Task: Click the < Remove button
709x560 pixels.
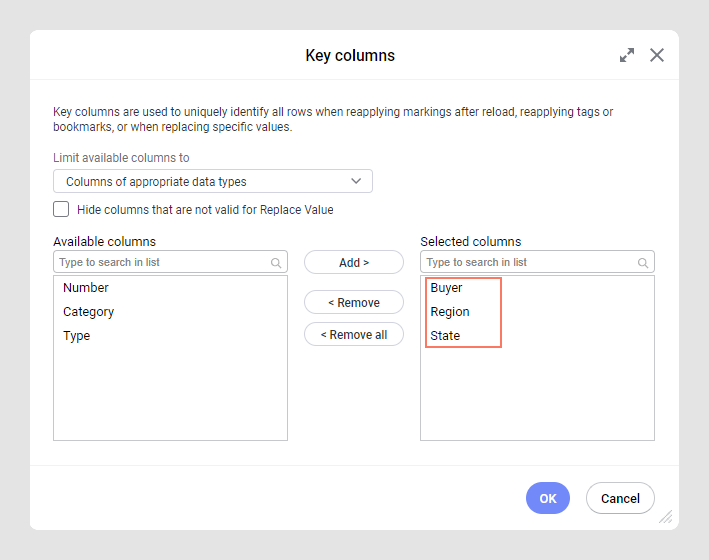Action: point(354,302)
